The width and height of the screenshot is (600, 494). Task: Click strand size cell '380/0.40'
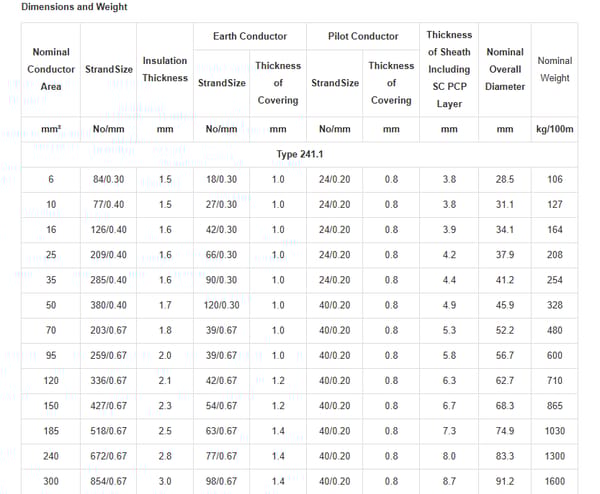[108, 305]
